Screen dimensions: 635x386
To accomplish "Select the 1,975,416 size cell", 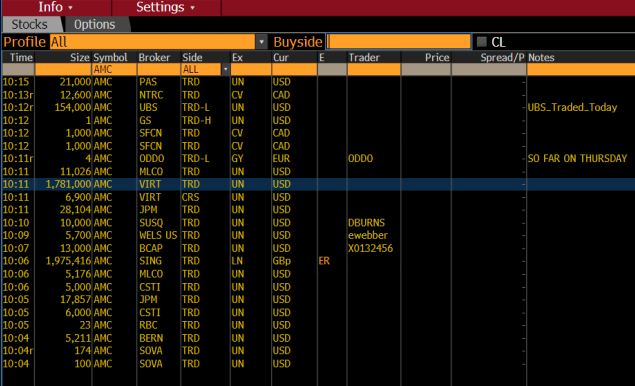I will coord(68,261).
